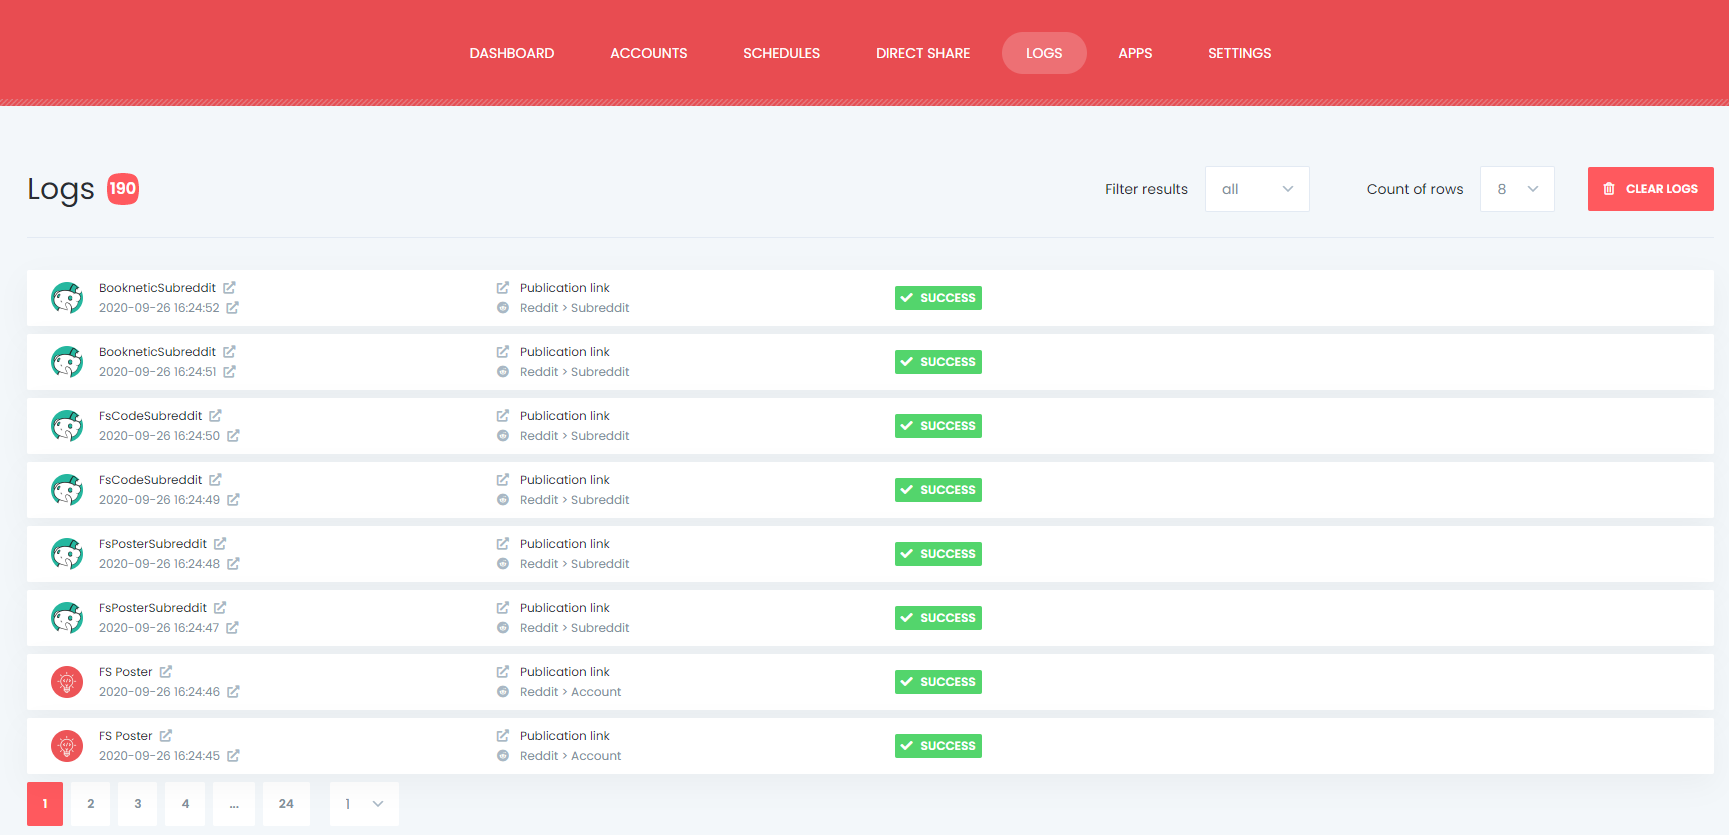
Task: Open the Filter results dropdown
Action: [x=1257, y=189]
